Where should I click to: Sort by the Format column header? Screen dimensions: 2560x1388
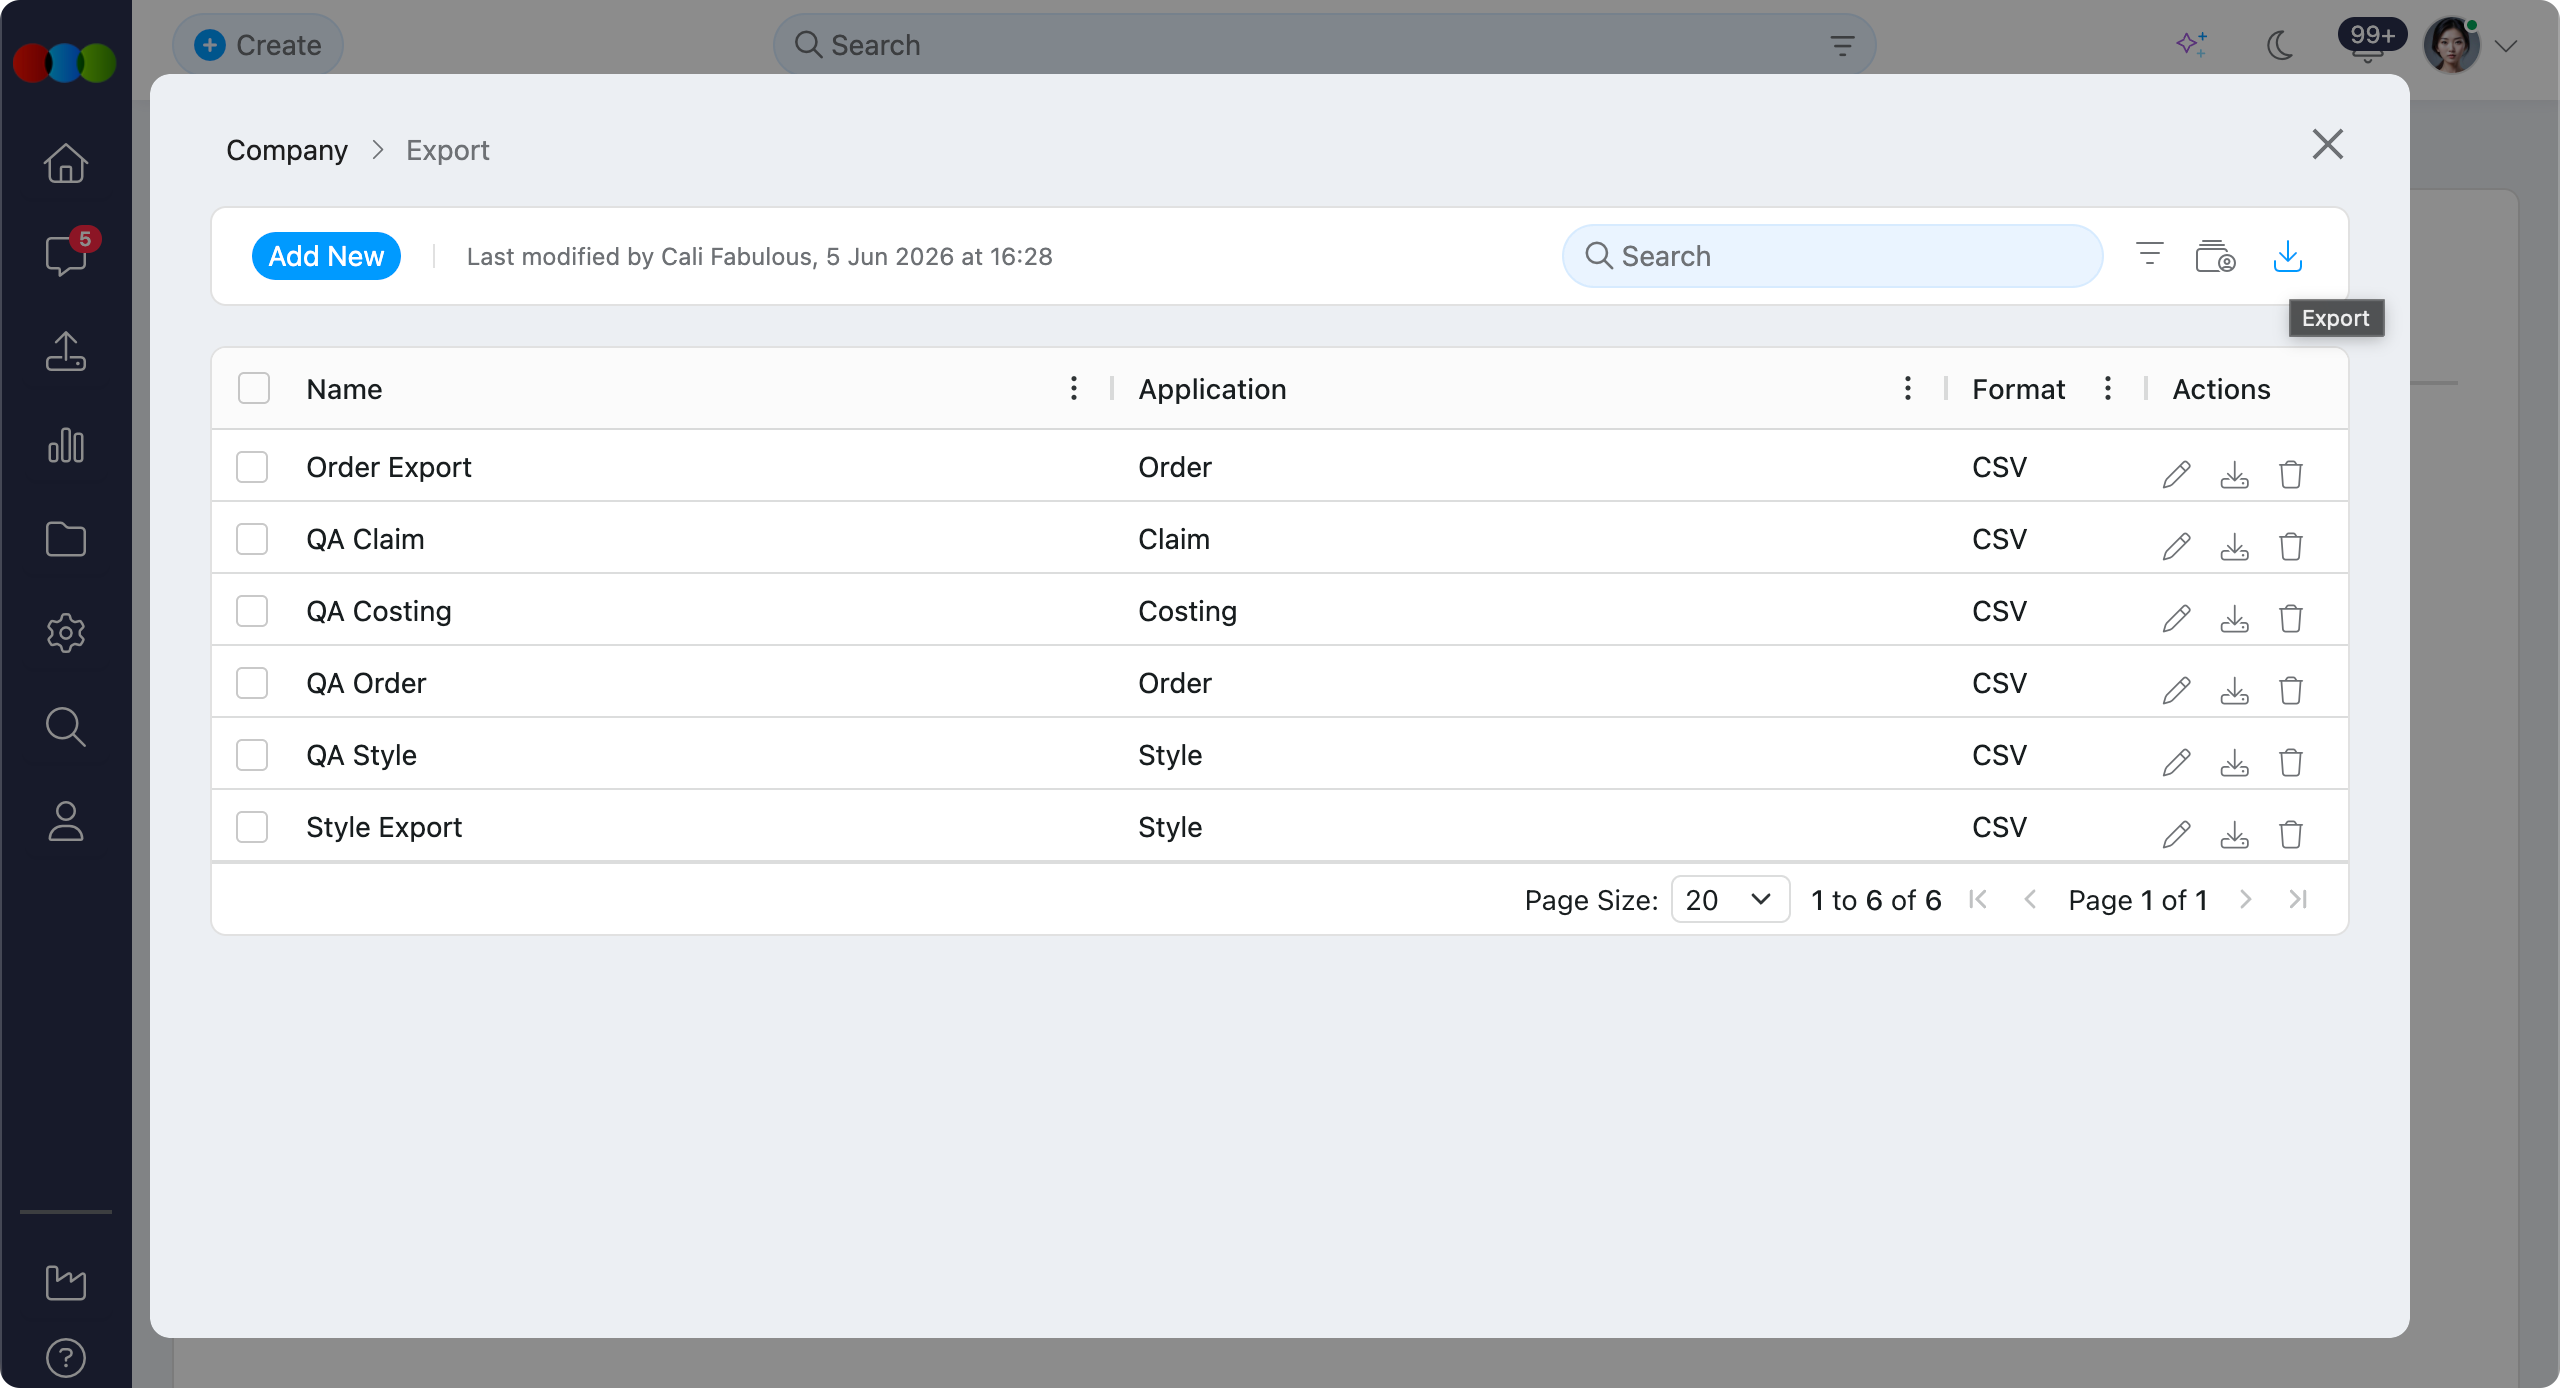coord(2018,389)
